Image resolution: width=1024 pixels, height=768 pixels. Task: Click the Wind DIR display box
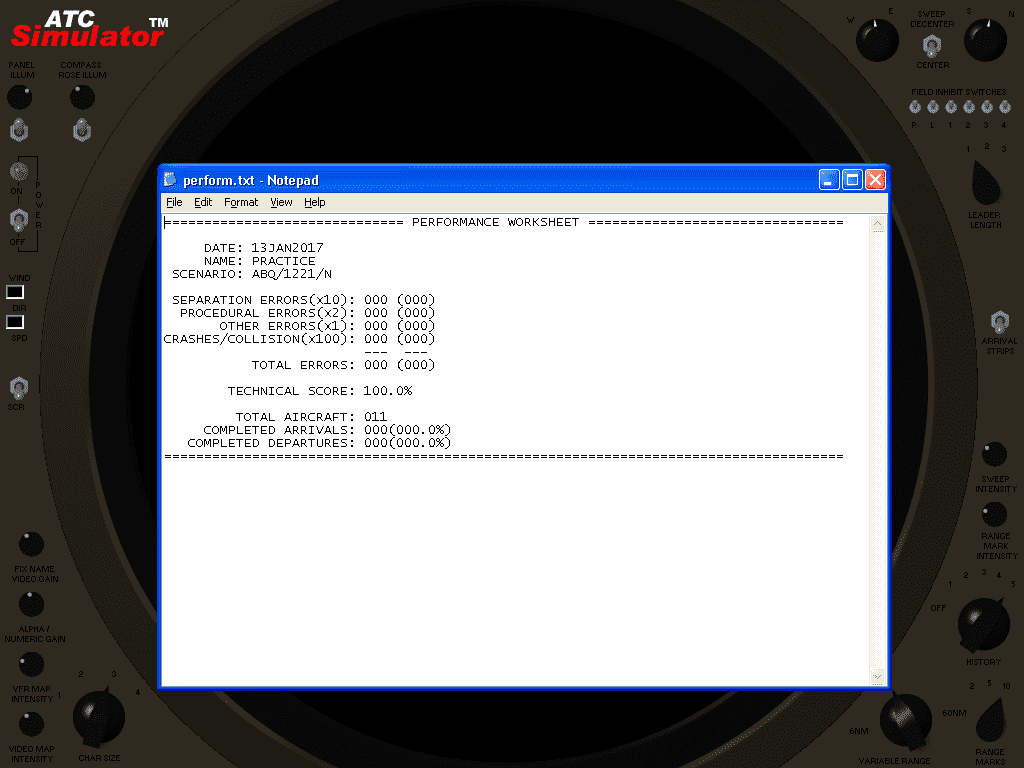pyautogui.click(x=15, y=292)
